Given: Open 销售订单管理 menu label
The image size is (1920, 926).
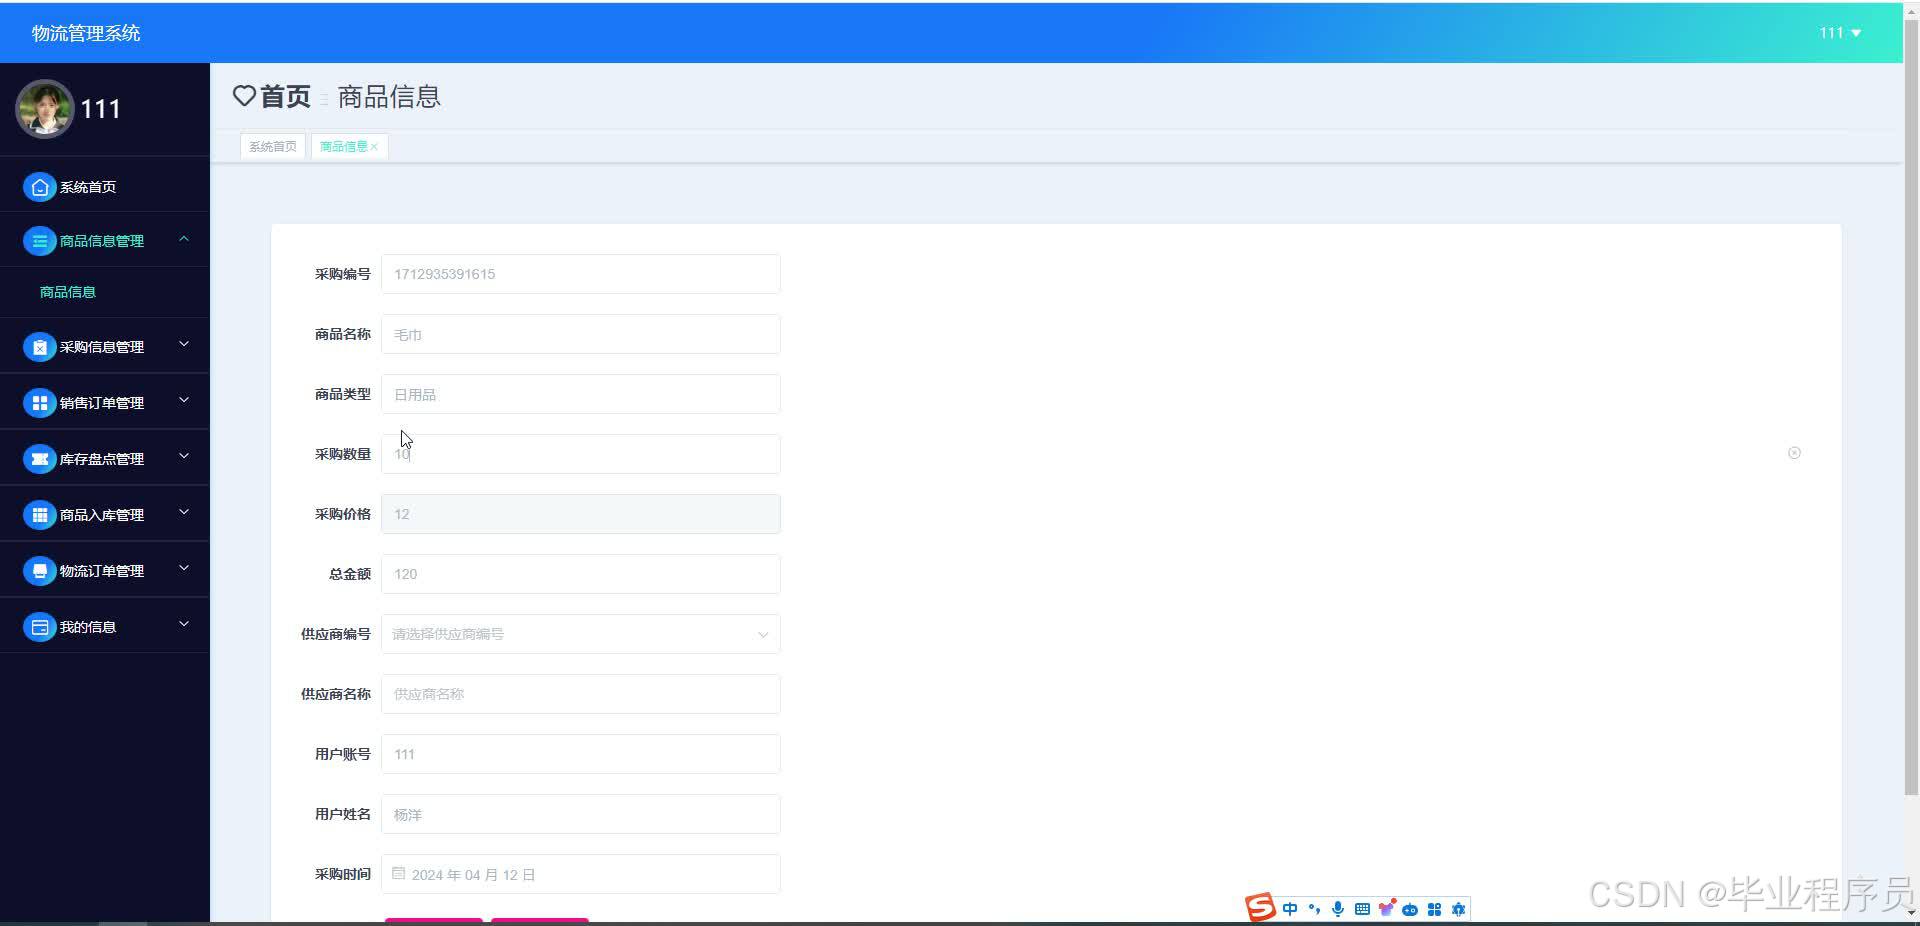Looking at the screenshot, I should point(102,403).
